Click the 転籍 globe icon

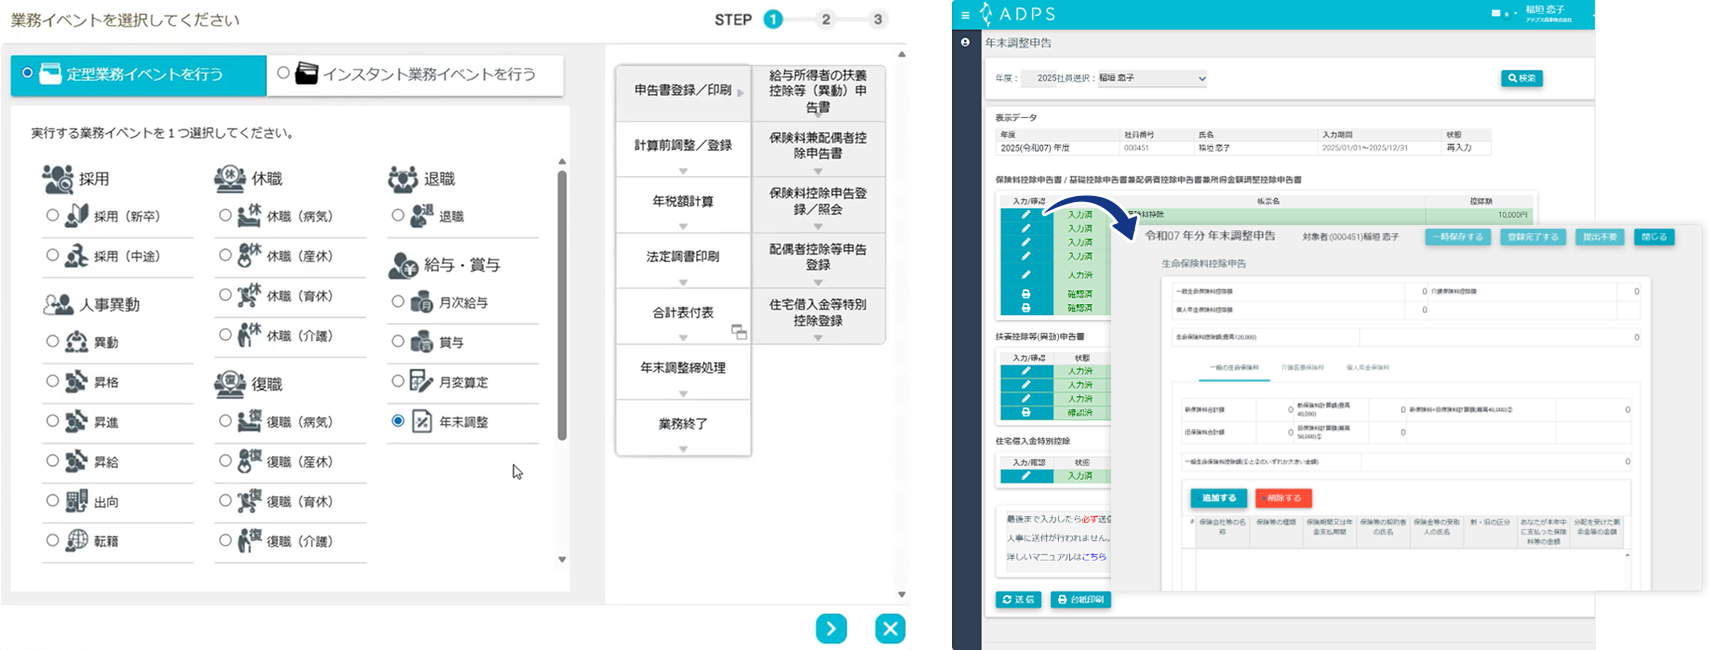77,541
